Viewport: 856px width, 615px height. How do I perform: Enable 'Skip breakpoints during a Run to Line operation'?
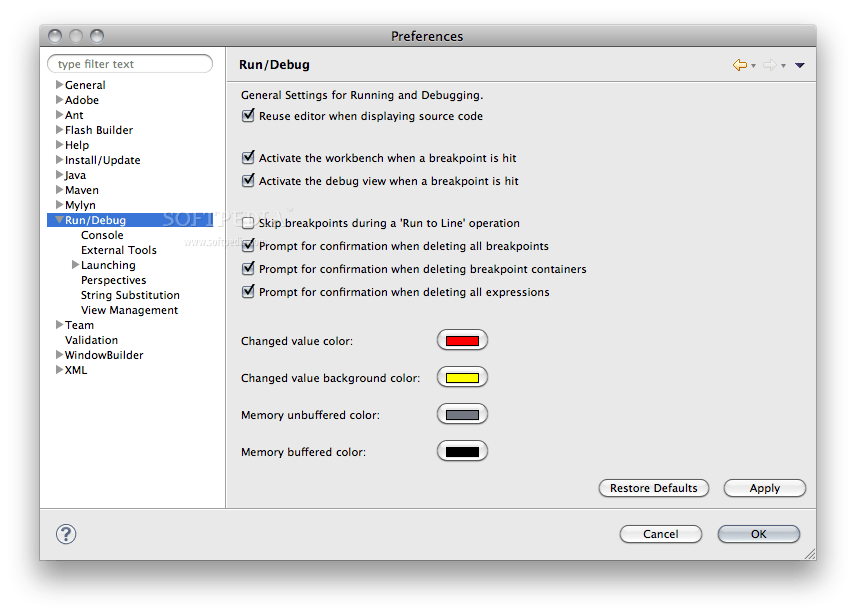(246, 223)
